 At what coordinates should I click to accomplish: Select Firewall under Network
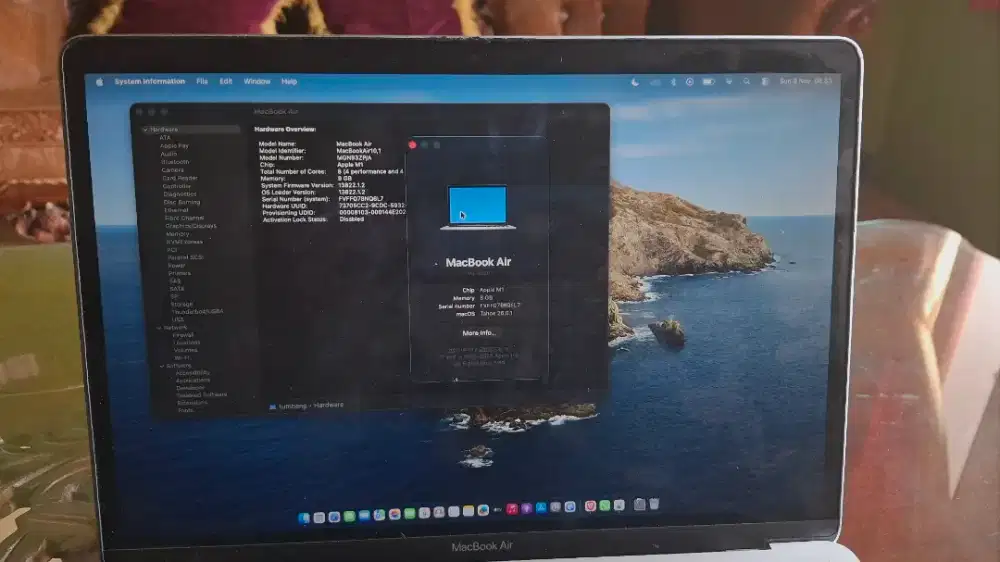tap(183, 335)
